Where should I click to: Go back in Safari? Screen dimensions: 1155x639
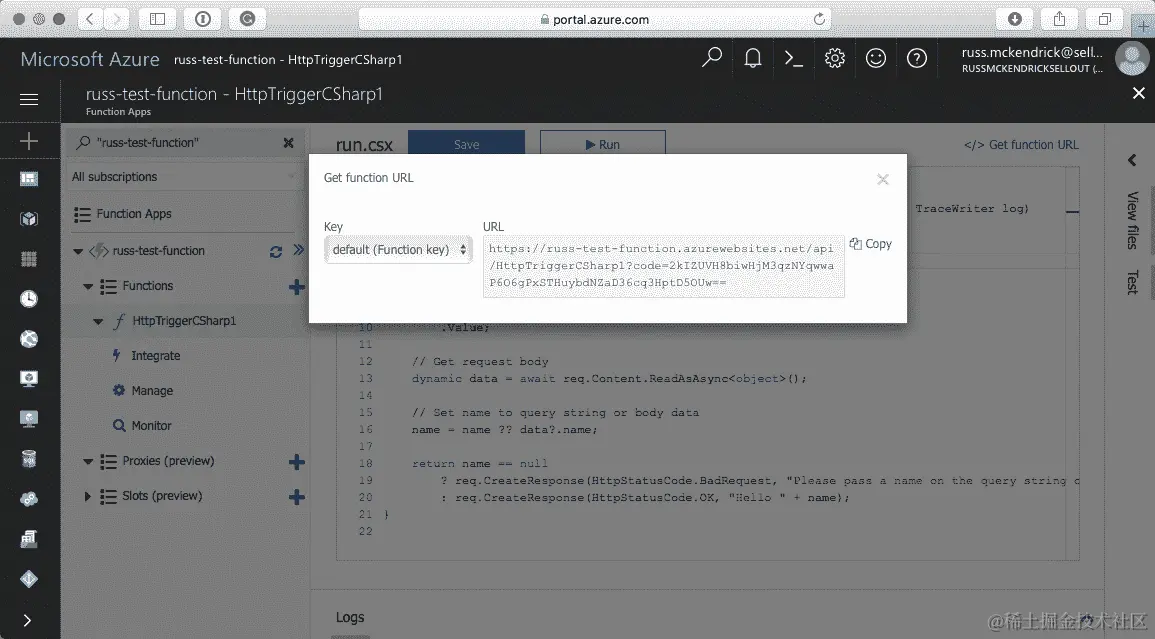pos(90,19)
